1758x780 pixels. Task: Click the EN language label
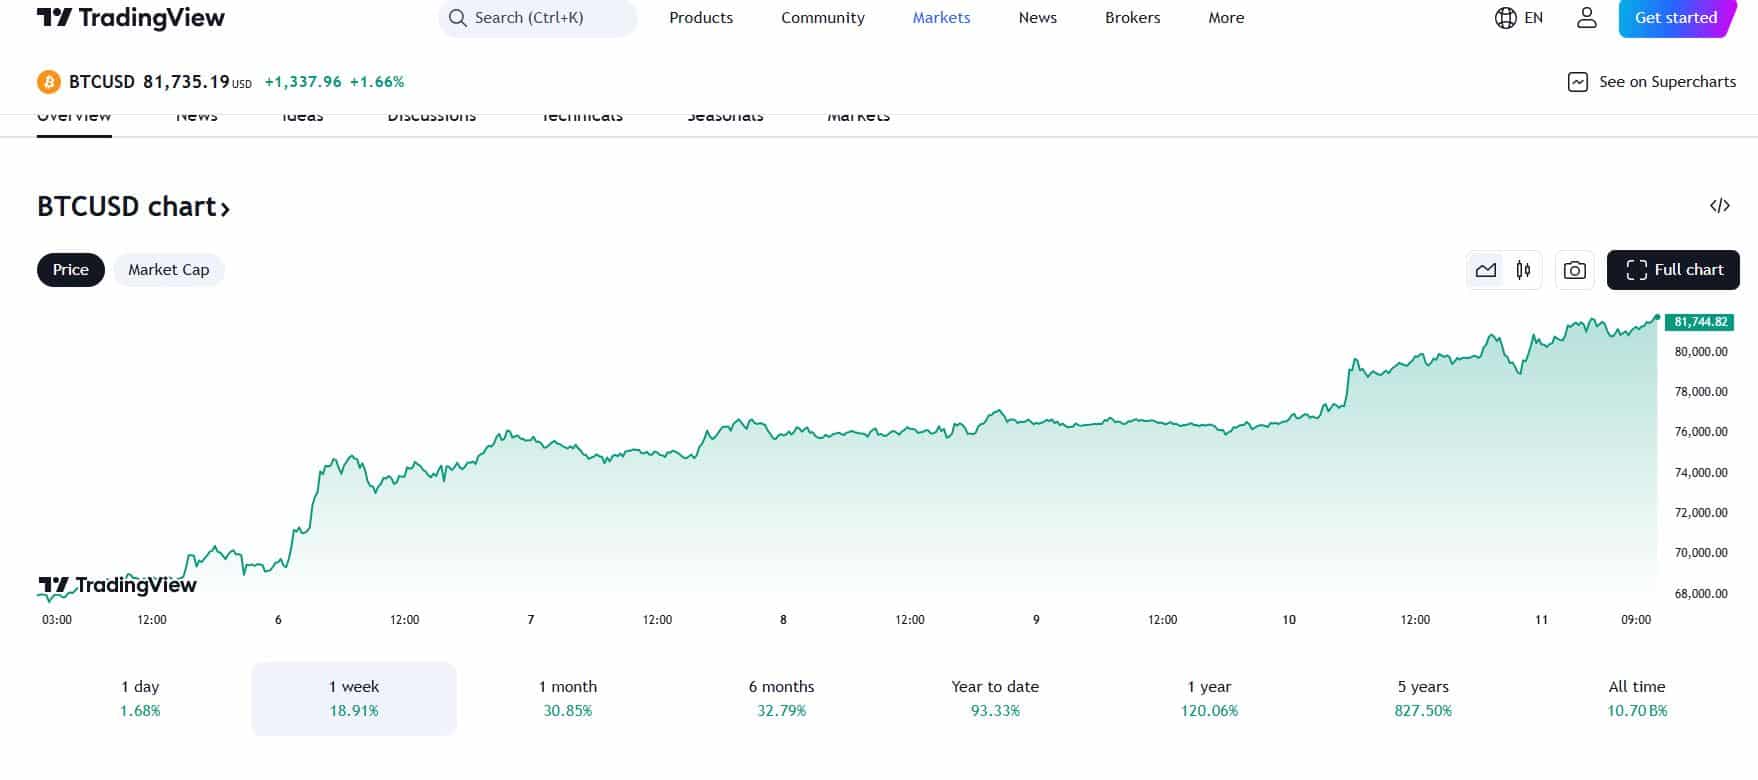coord(1533,18)
